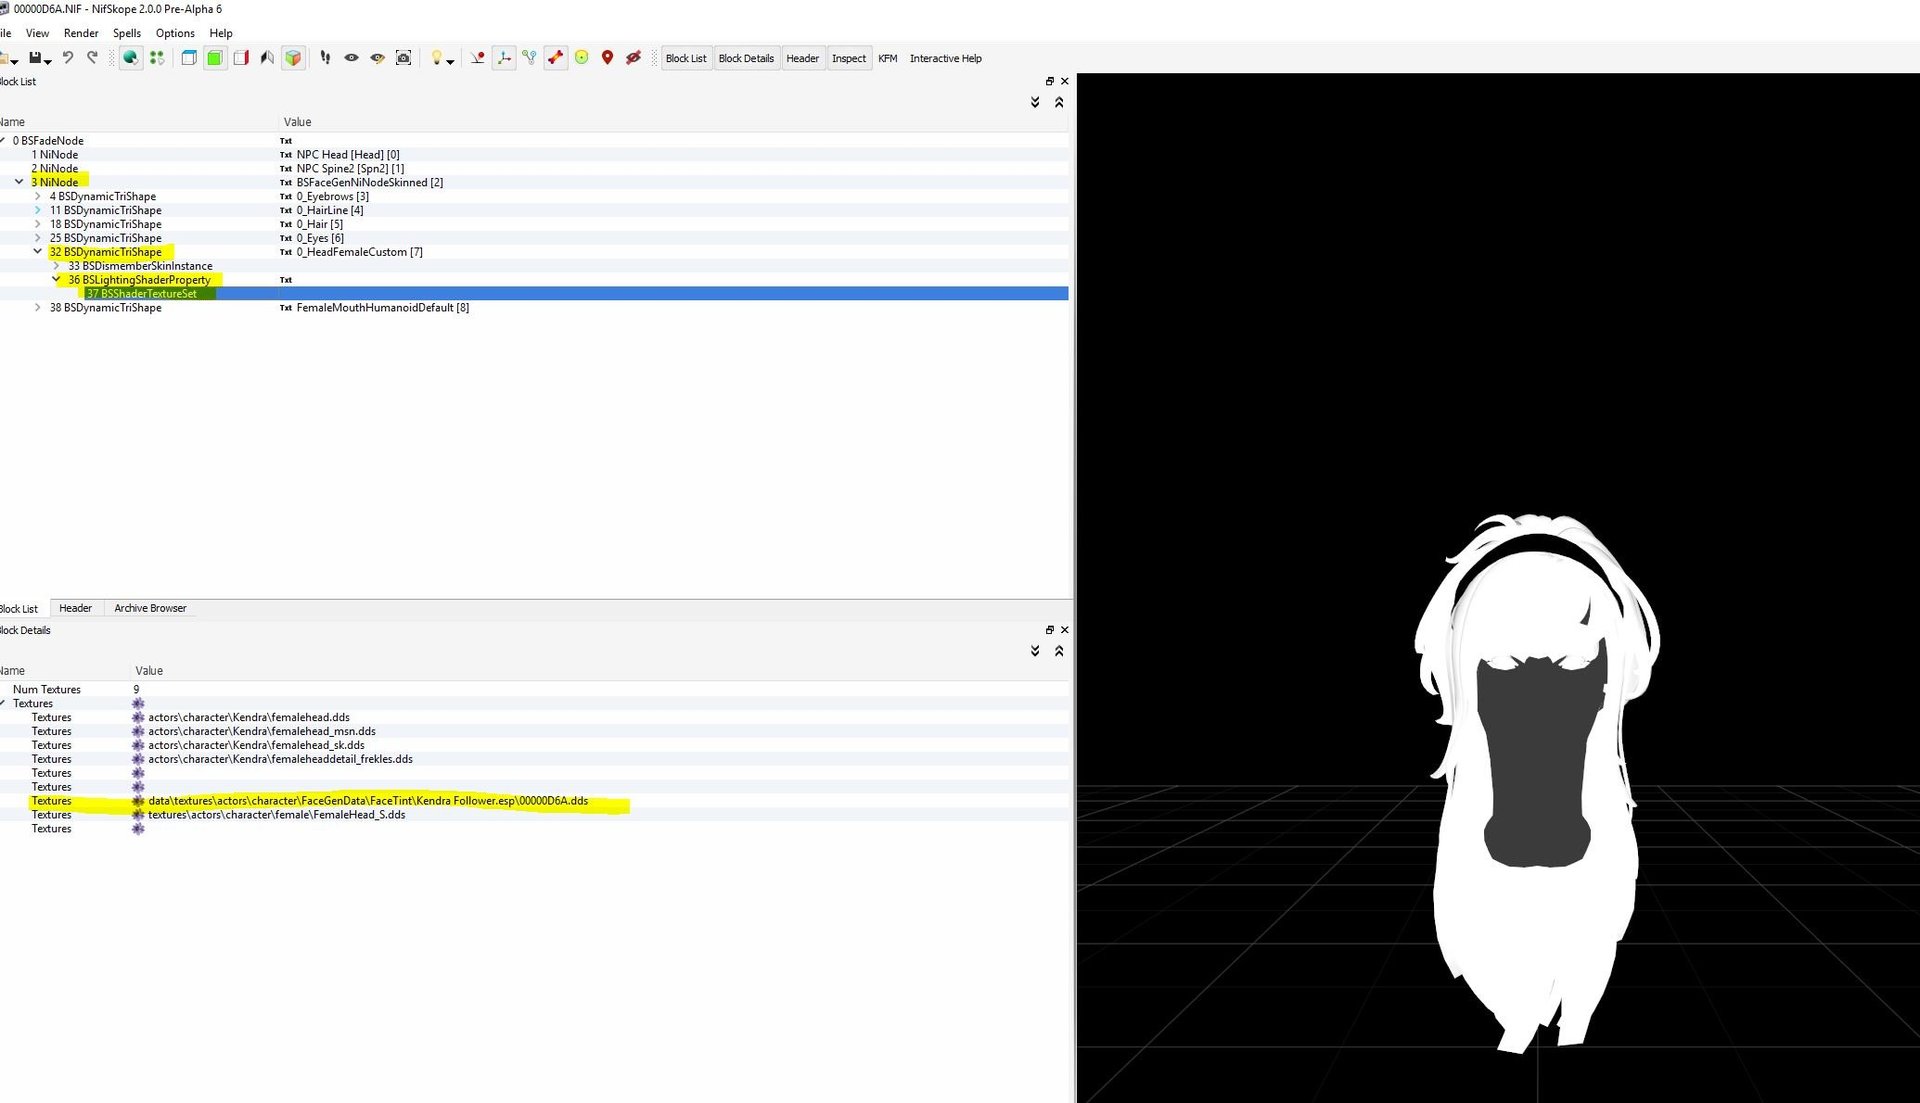This screenshot has width=1920, height=1103.
Task: Click flower icon beside femalehead.dds texture
Action: click(x=138, y=718)
